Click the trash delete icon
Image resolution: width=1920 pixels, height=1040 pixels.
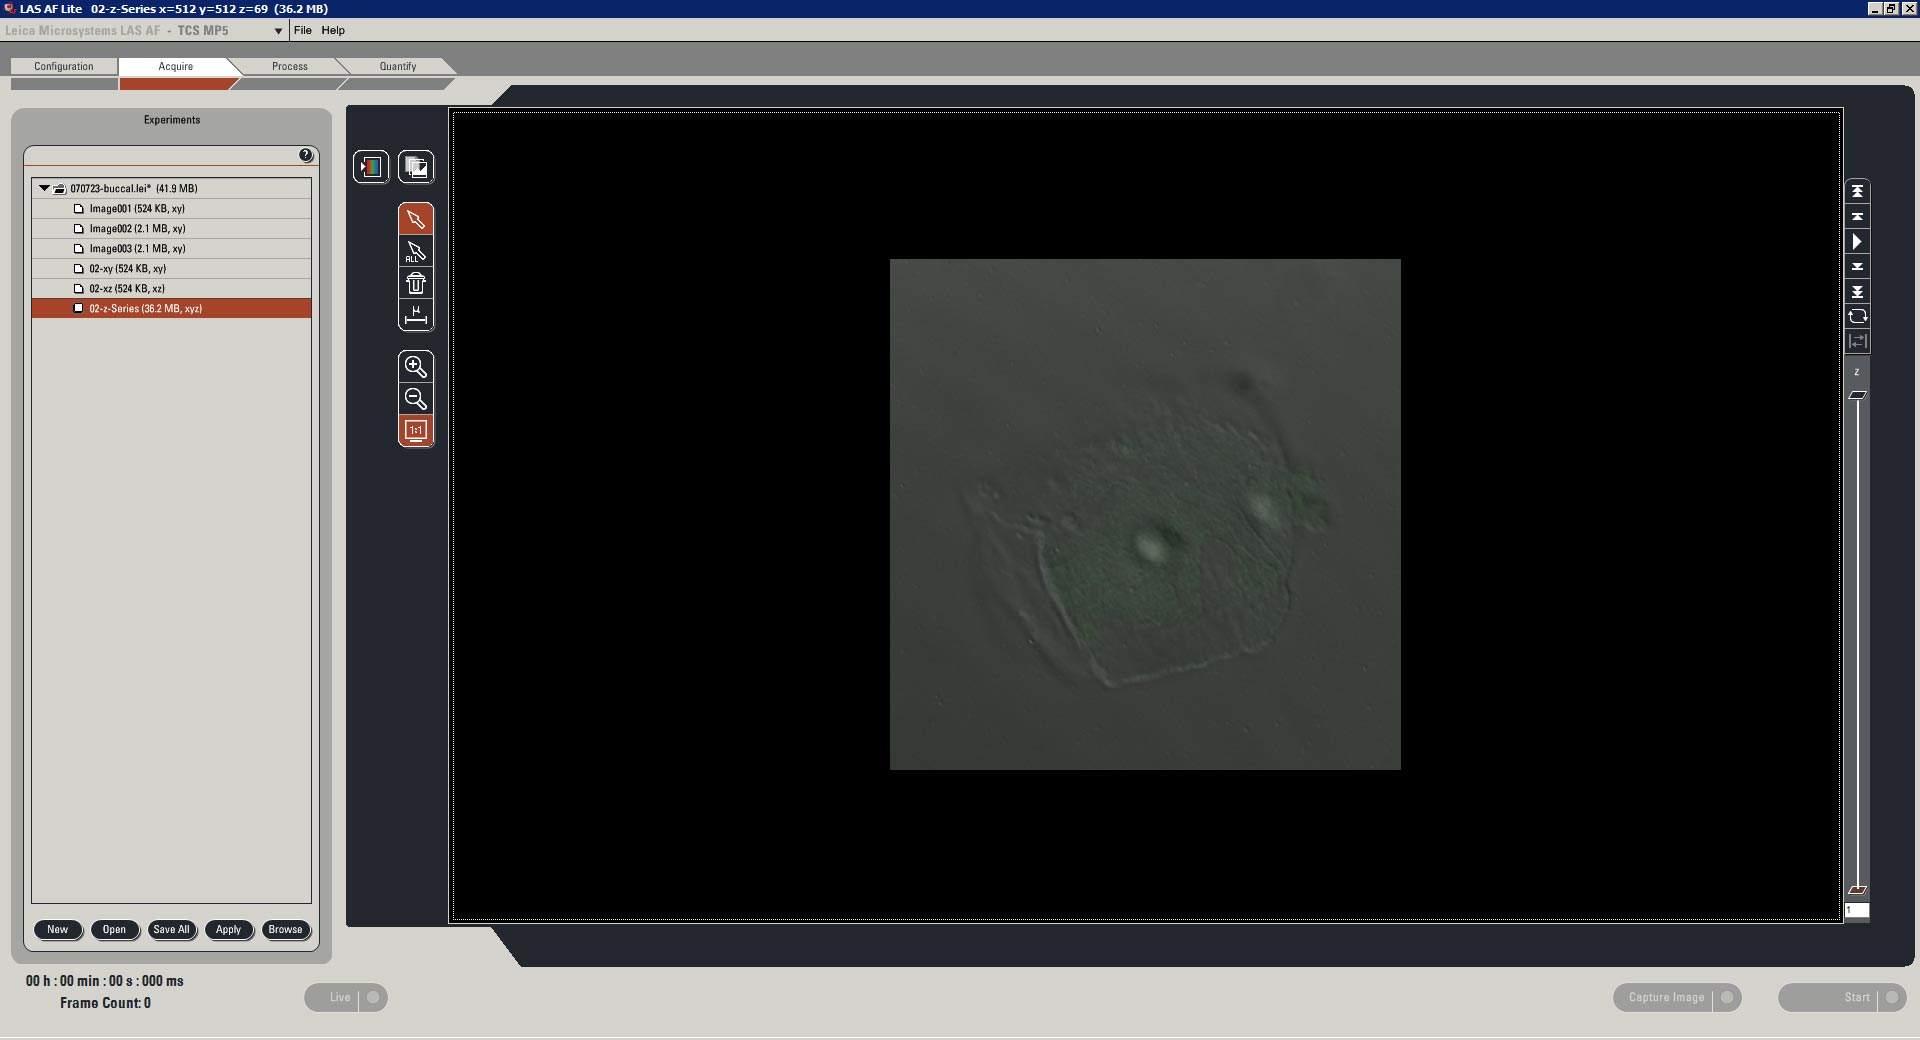pyautogui.click(x=416, y=284)
